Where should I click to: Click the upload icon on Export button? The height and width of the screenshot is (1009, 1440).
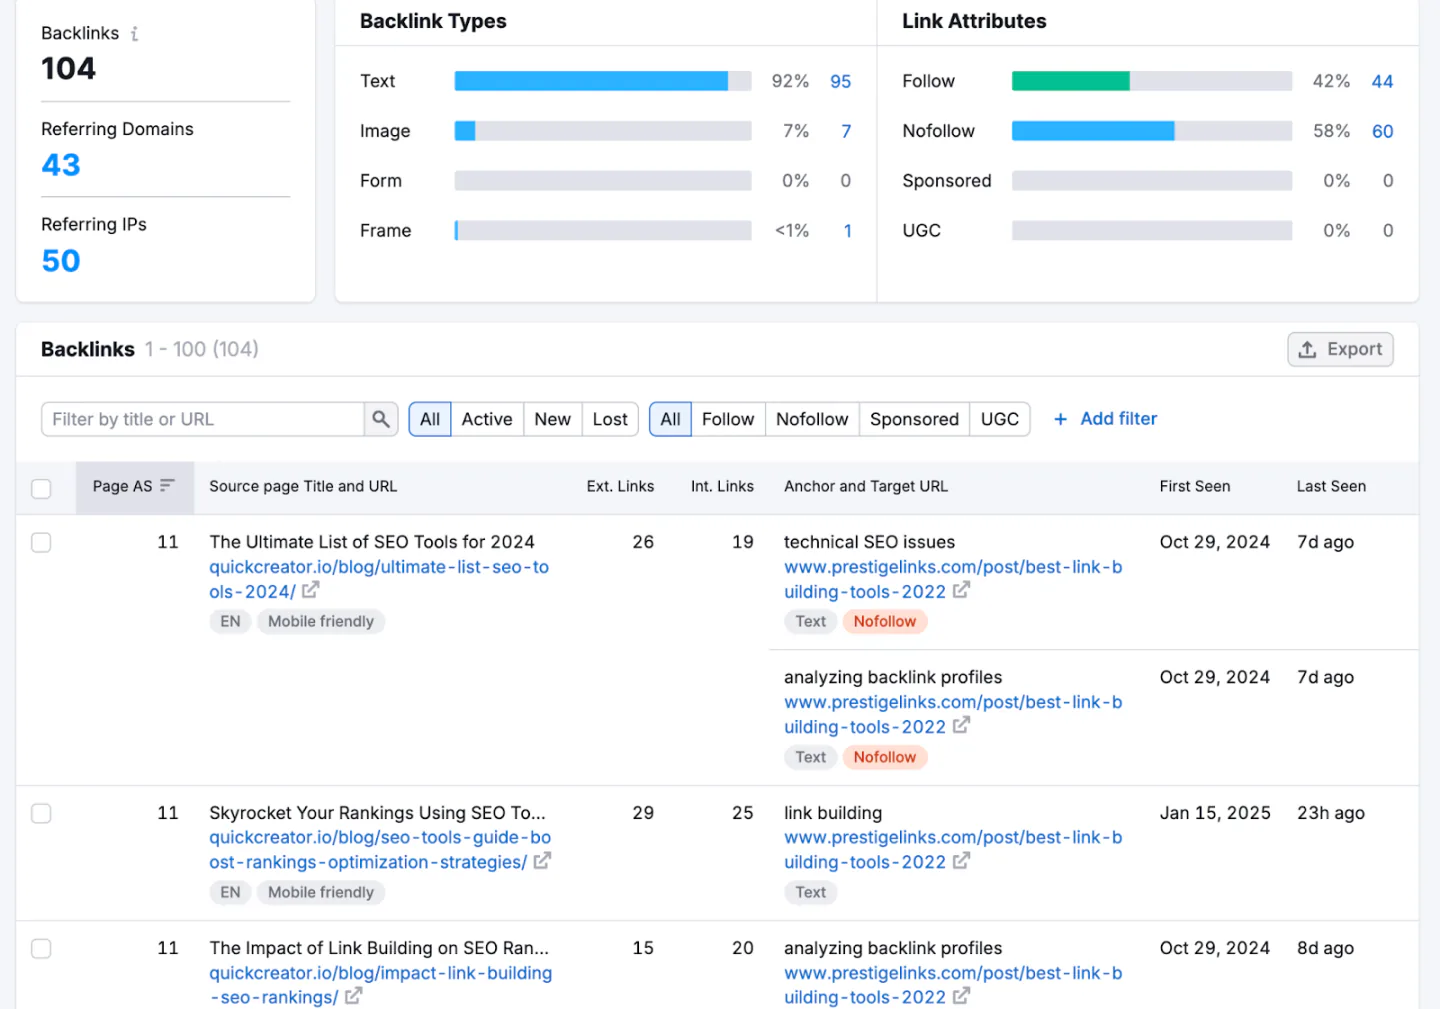(1307, 349)
